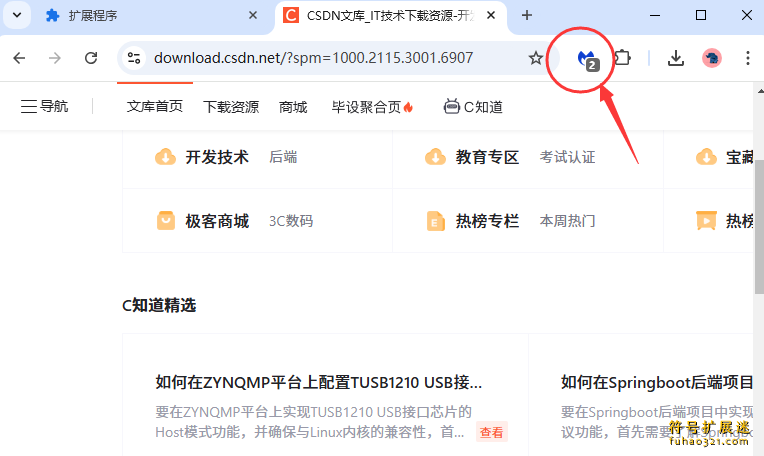The height and width of the screenshot is (456, 764).
Task: Open the Extensions puzzle menu
Action: (623, 58)
